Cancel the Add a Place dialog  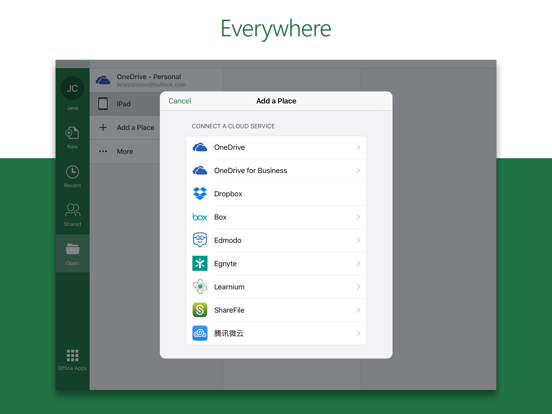tap(180, 101)
